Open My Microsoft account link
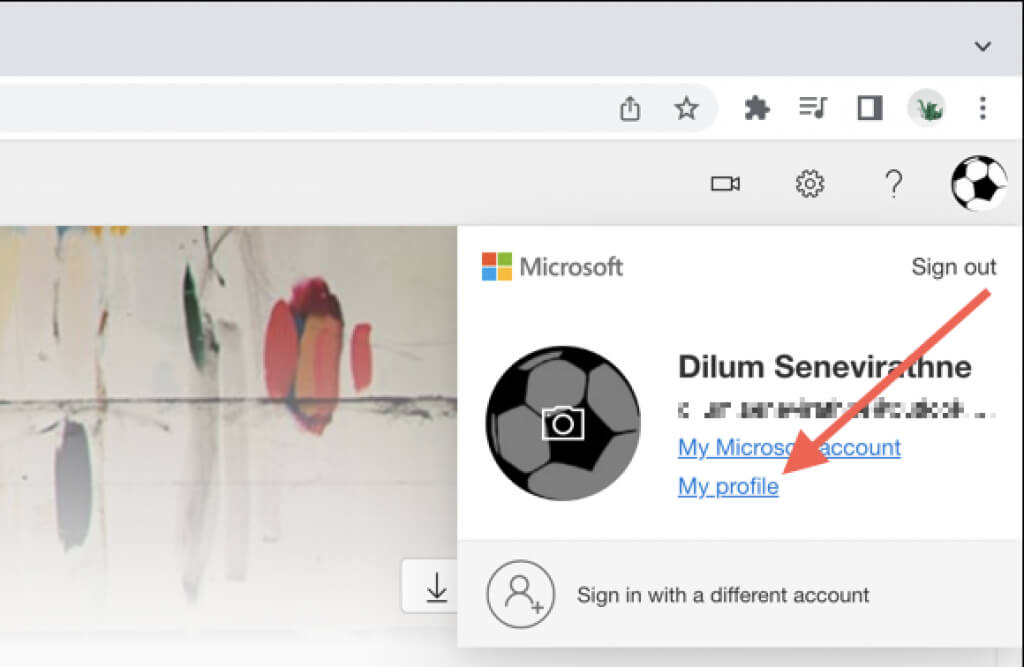The image size is (1024, 667). click(789, 447)
